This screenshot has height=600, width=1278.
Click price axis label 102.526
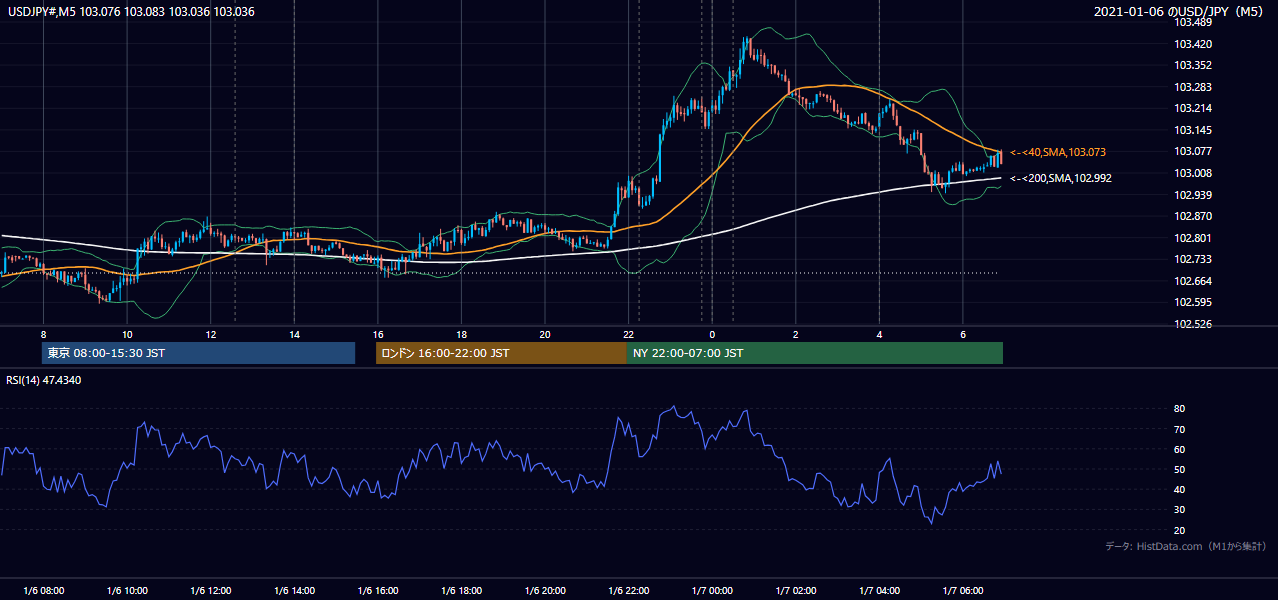[1193, 324]
